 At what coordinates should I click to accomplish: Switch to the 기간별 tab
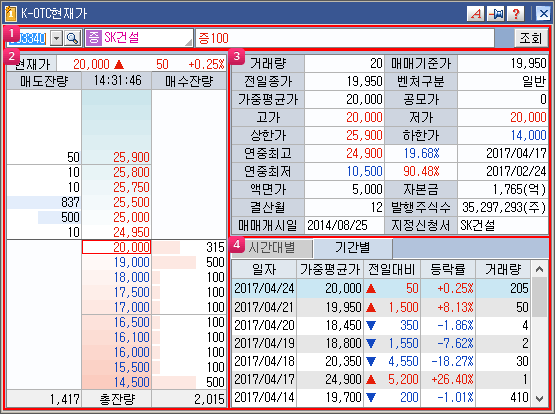[353, 248]
